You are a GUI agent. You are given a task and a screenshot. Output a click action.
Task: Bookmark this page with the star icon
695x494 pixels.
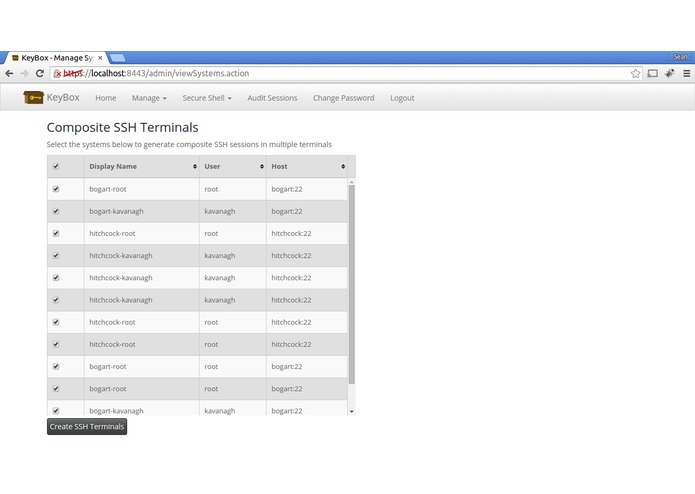click(635, 74)
